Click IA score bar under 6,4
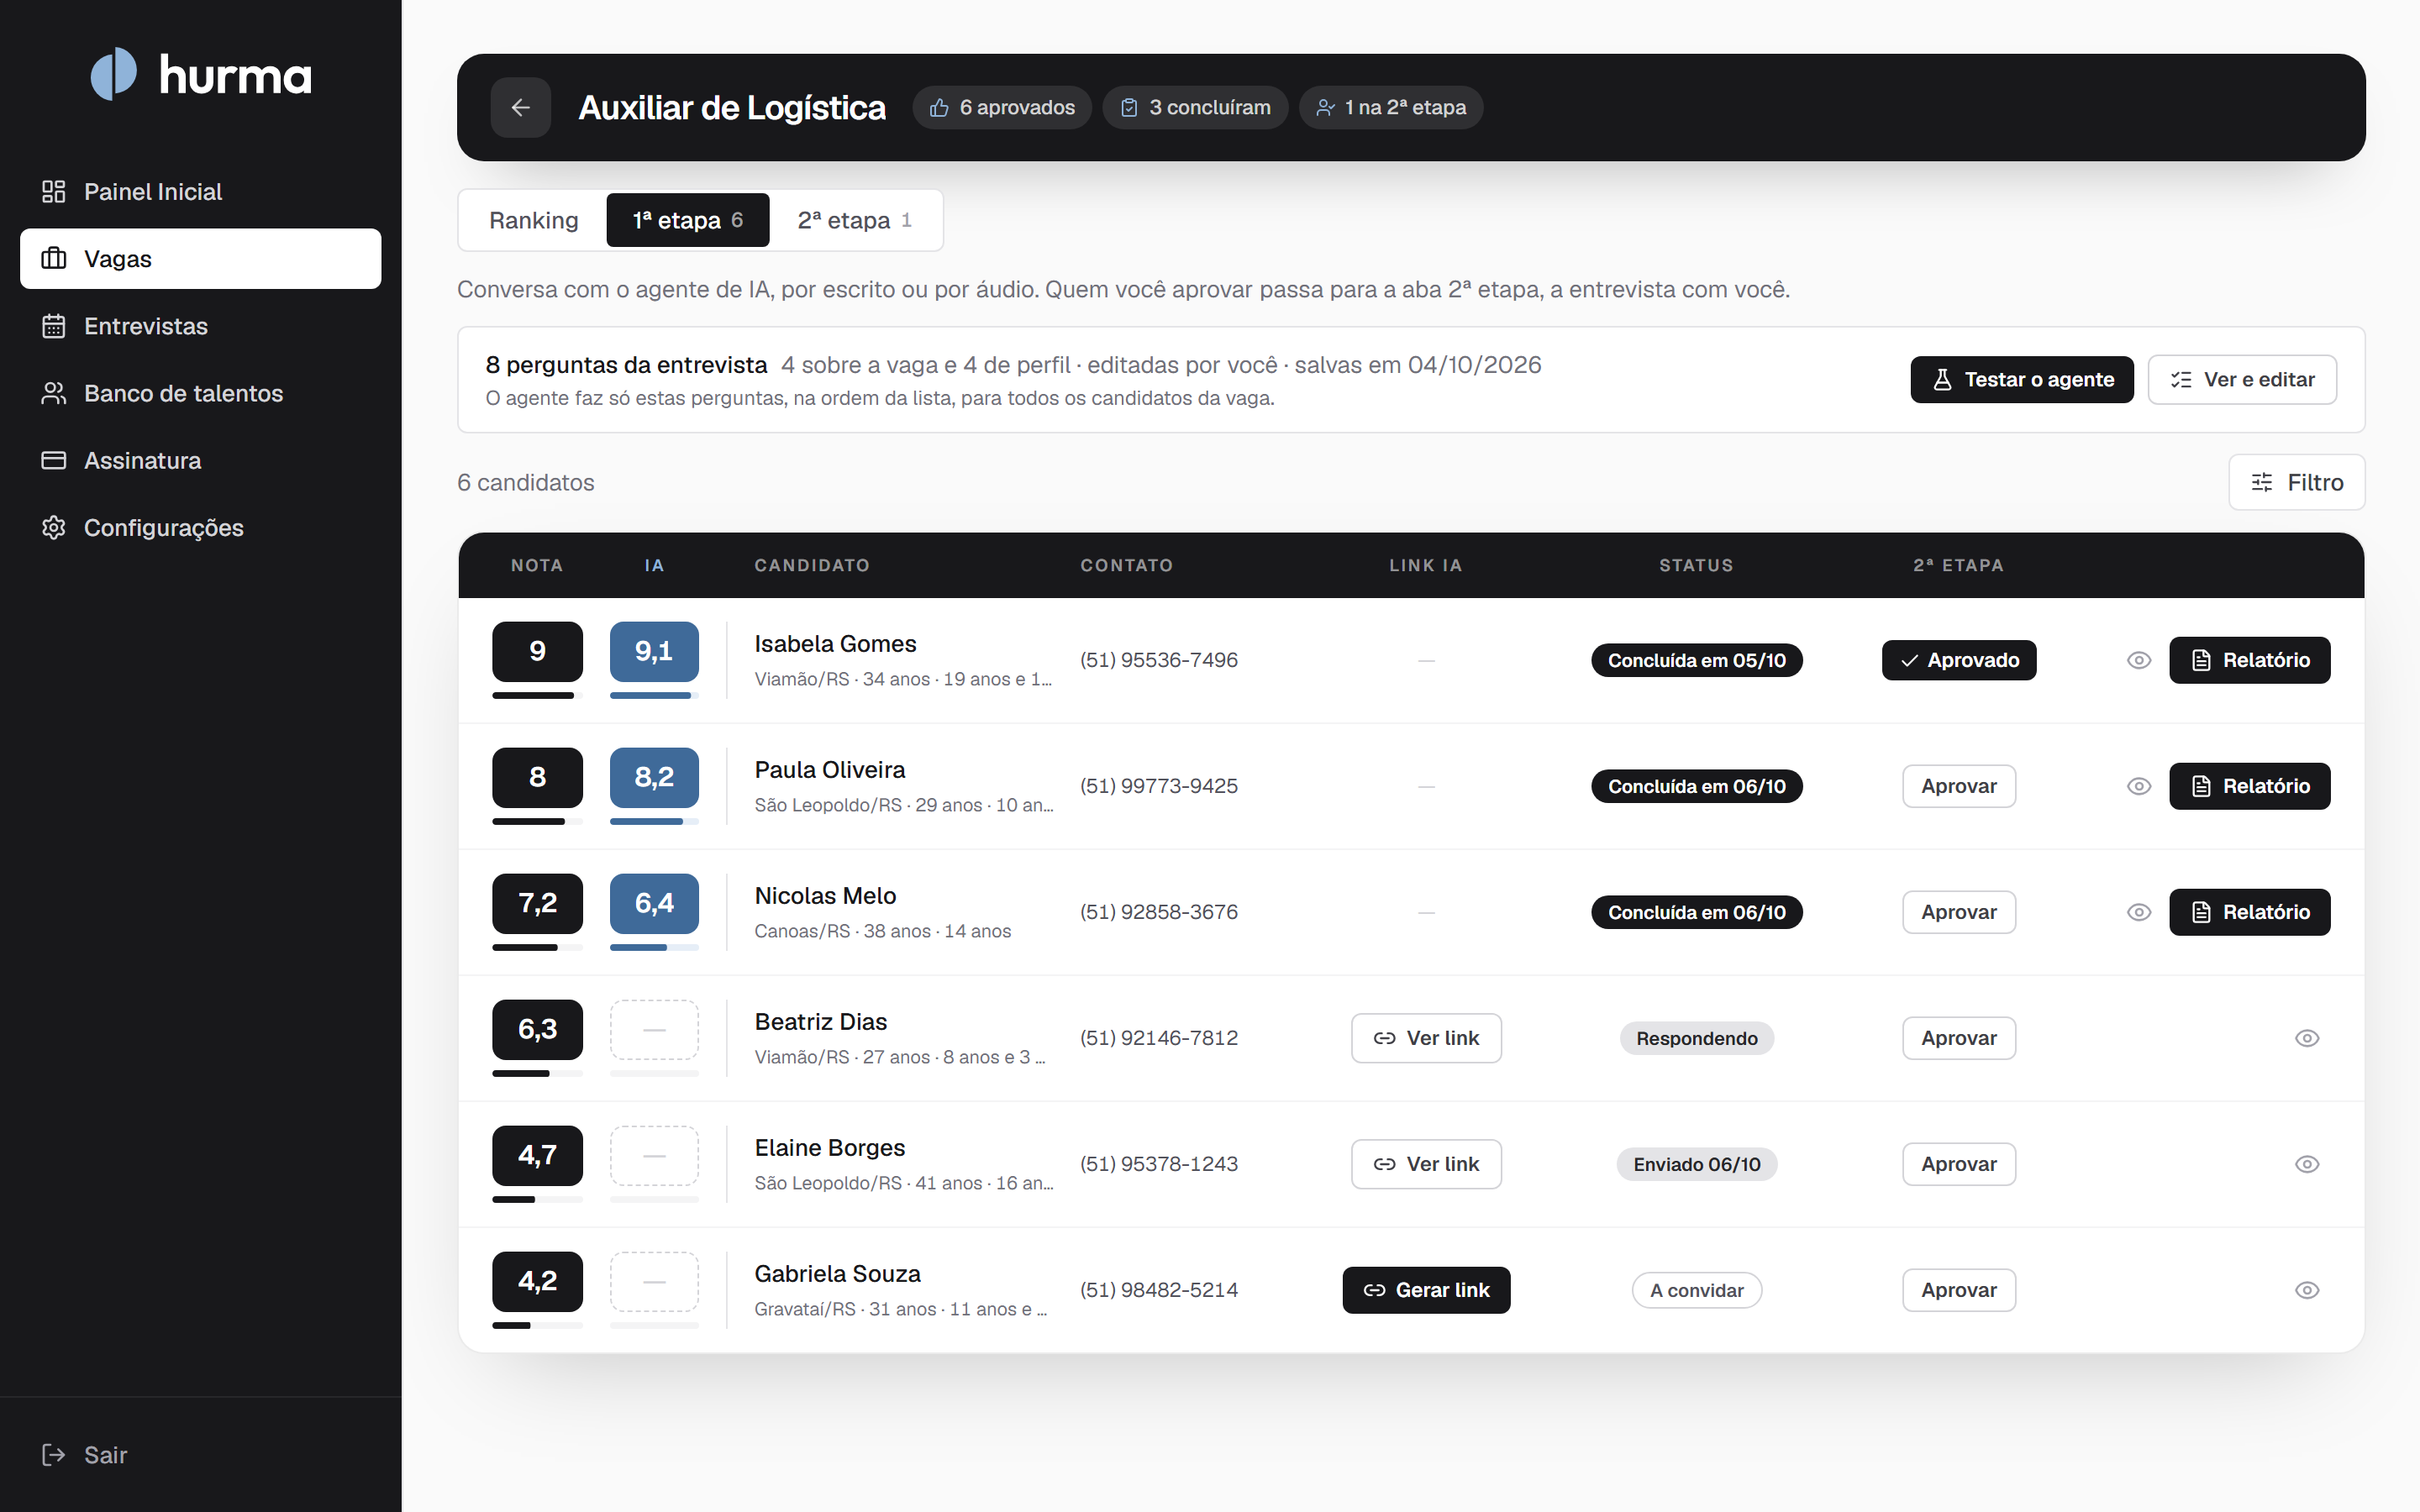 [654, 947]
